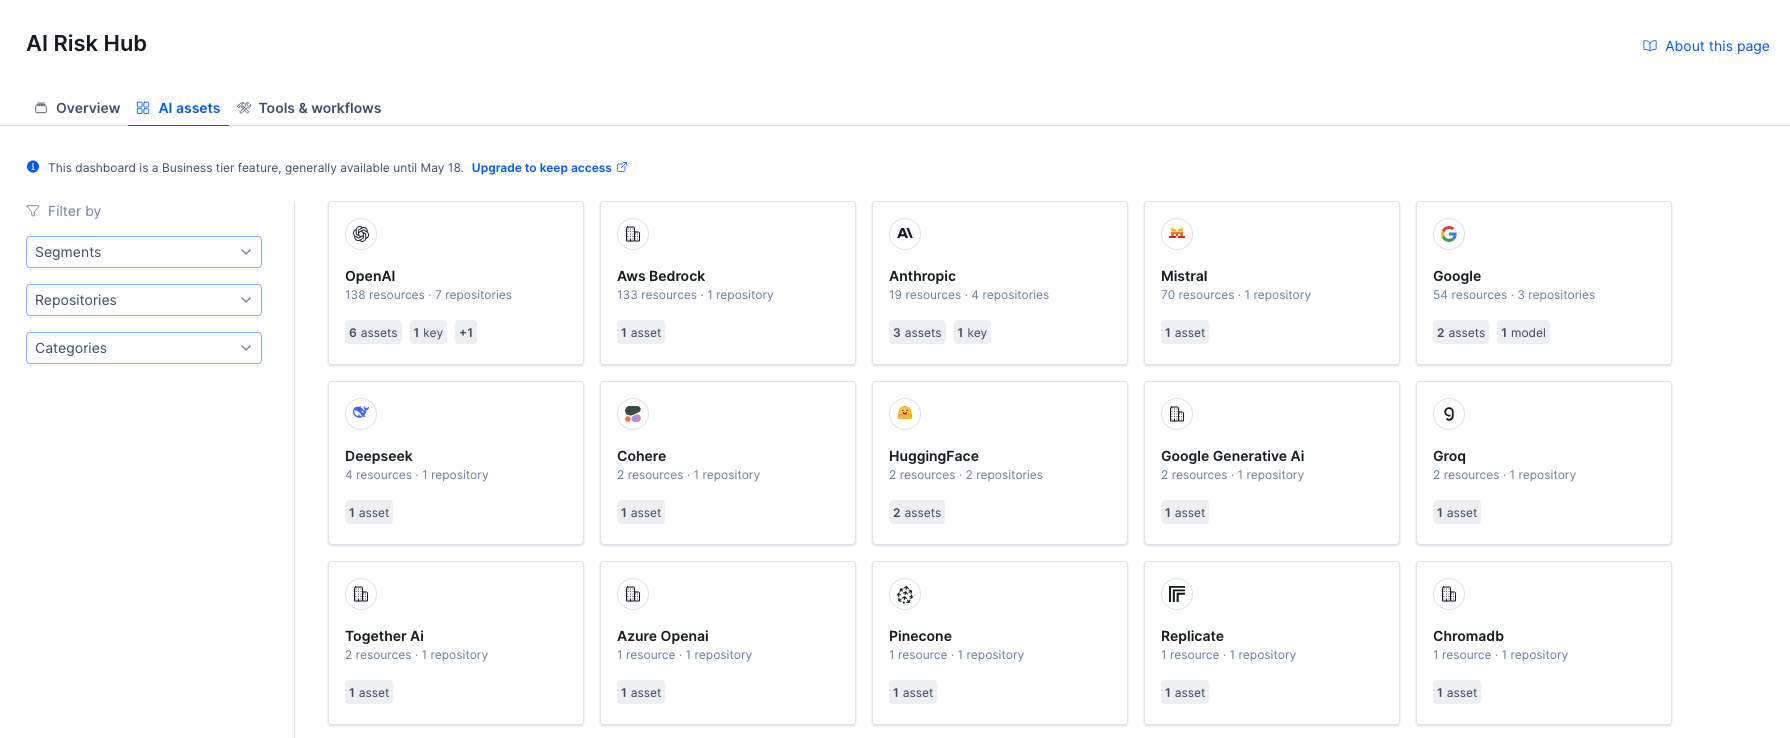Click the Cohere logo icon
This screenshot has height=738, width=1790.
(x=633, y=414)
